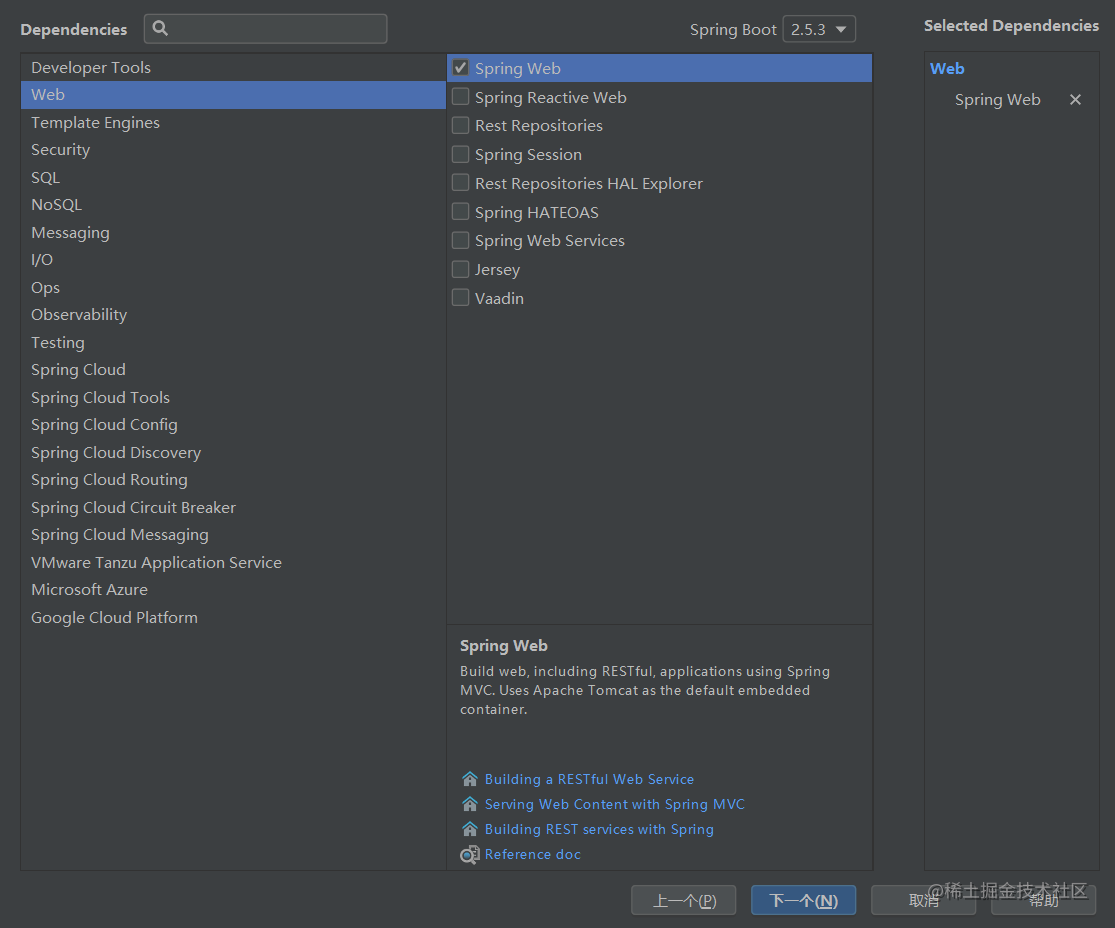Uncheck the Spring Web checkbox
The width and height of the screenshot is (1115, 928).
click(x=461, y=68)
